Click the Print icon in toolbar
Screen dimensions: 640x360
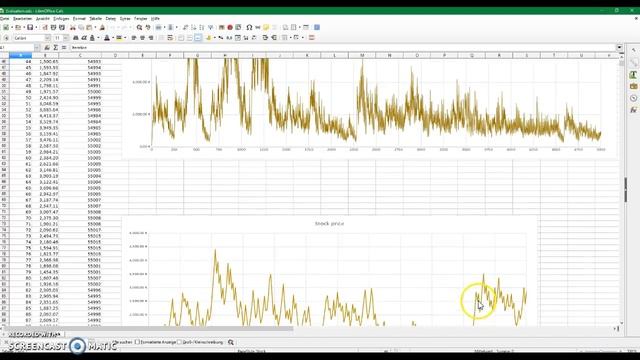[x=53, y=27]
